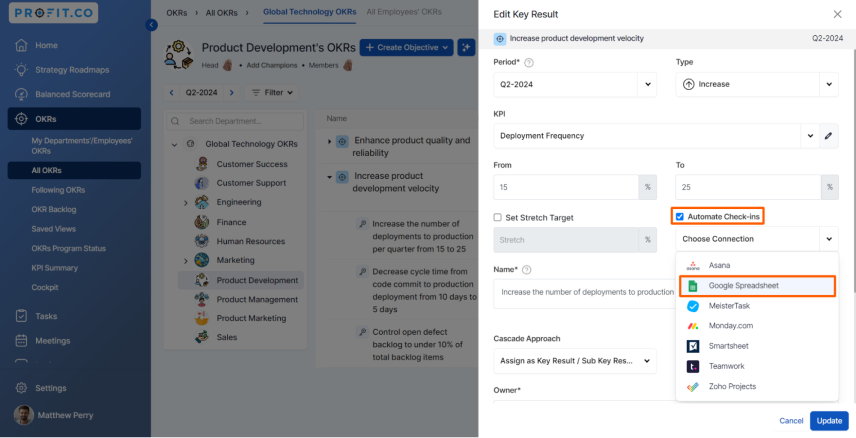Click the Balanced Scorecard icon
The width and height of the screenshot is (856, 438).
(21, 94)
